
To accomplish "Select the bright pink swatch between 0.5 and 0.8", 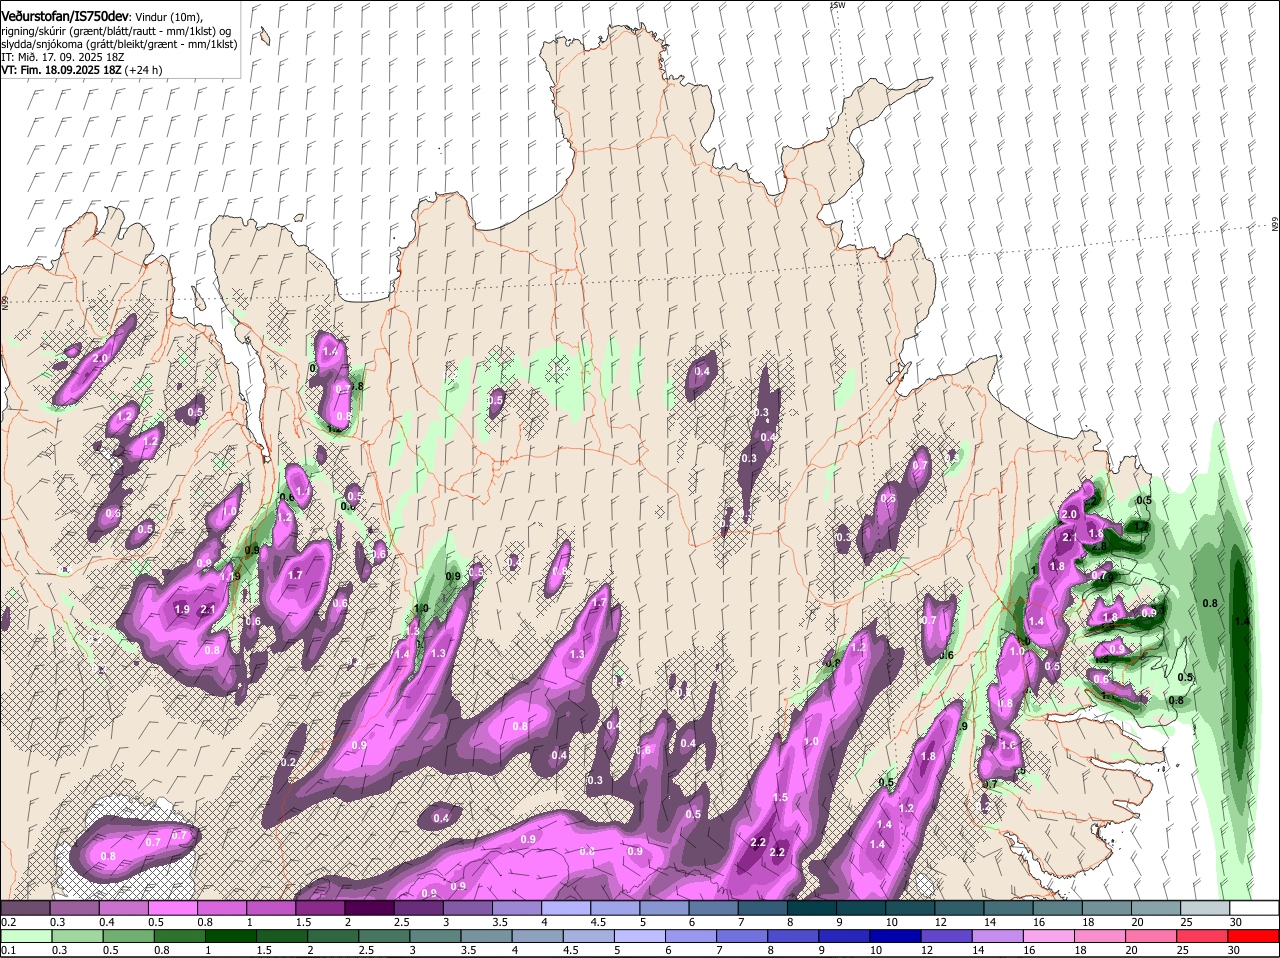I will click(x=172, y=908).
